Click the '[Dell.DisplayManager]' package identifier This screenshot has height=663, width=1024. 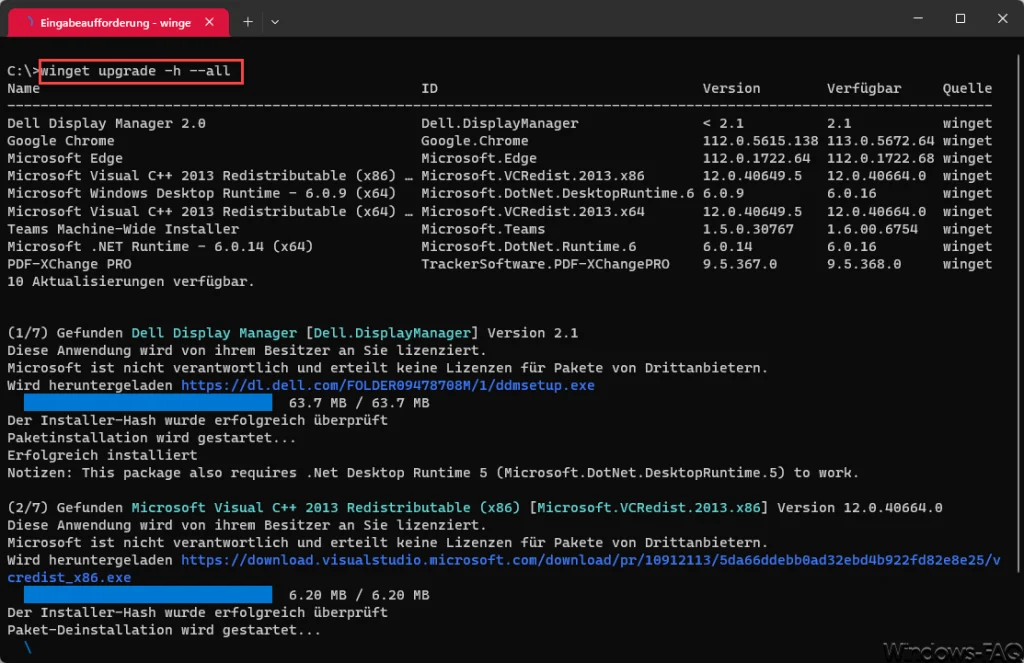point(392,333)
